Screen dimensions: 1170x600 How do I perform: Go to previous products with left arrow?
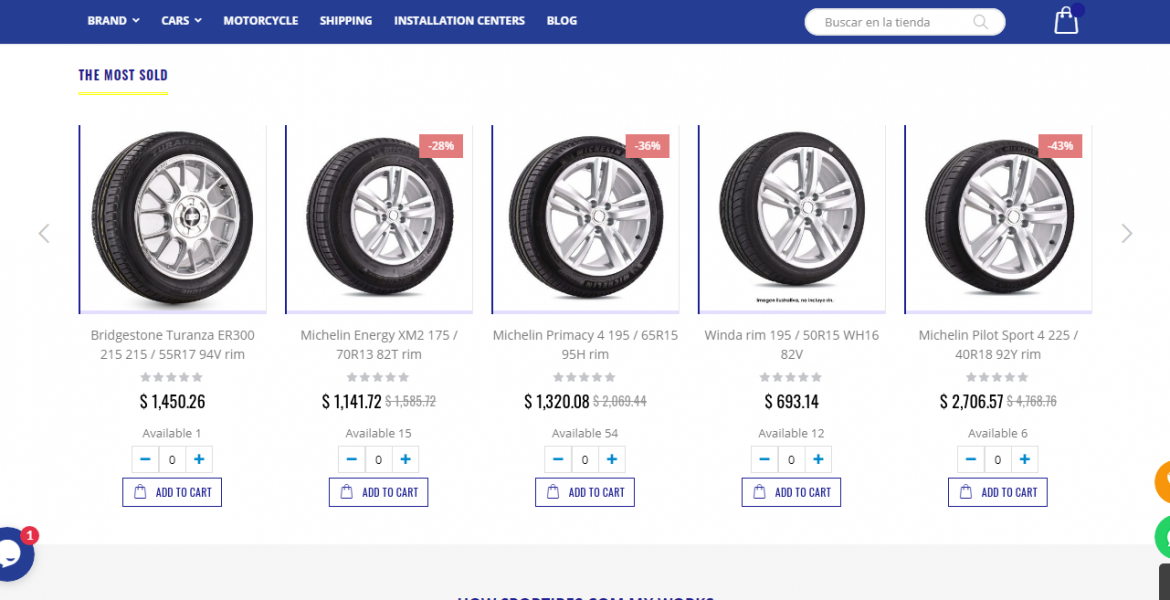[x=44, y=233]
